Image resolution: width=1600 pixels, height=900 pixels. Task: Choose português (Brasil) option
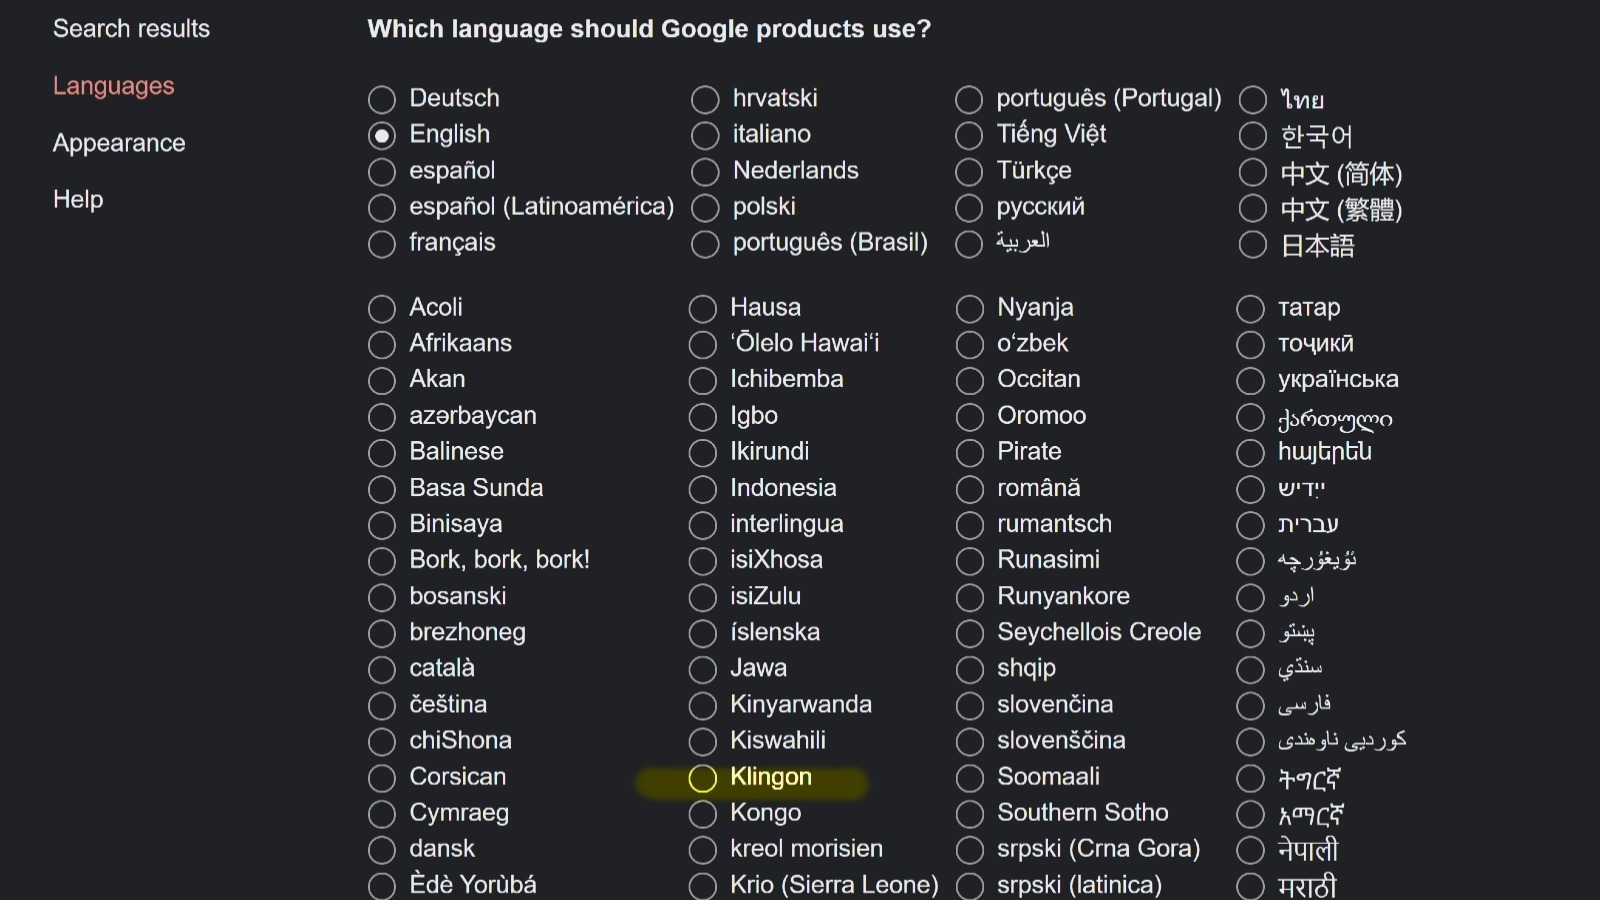coord(705,243)
